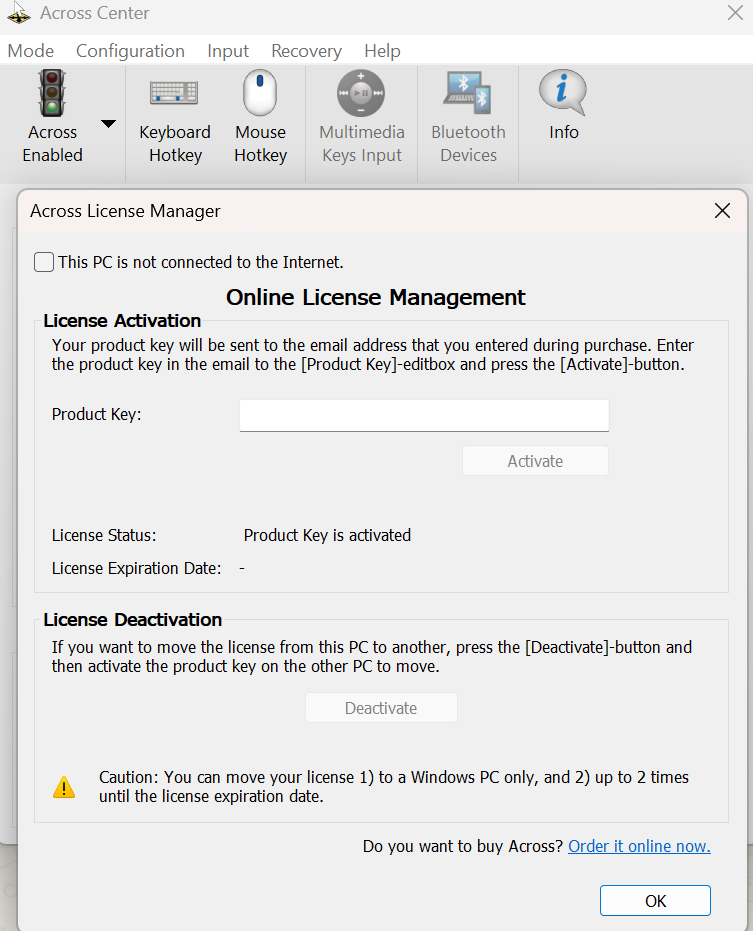Open Bluetooth Devices from toolbar
The image size is (753, 931).
[x=468, y=118]
